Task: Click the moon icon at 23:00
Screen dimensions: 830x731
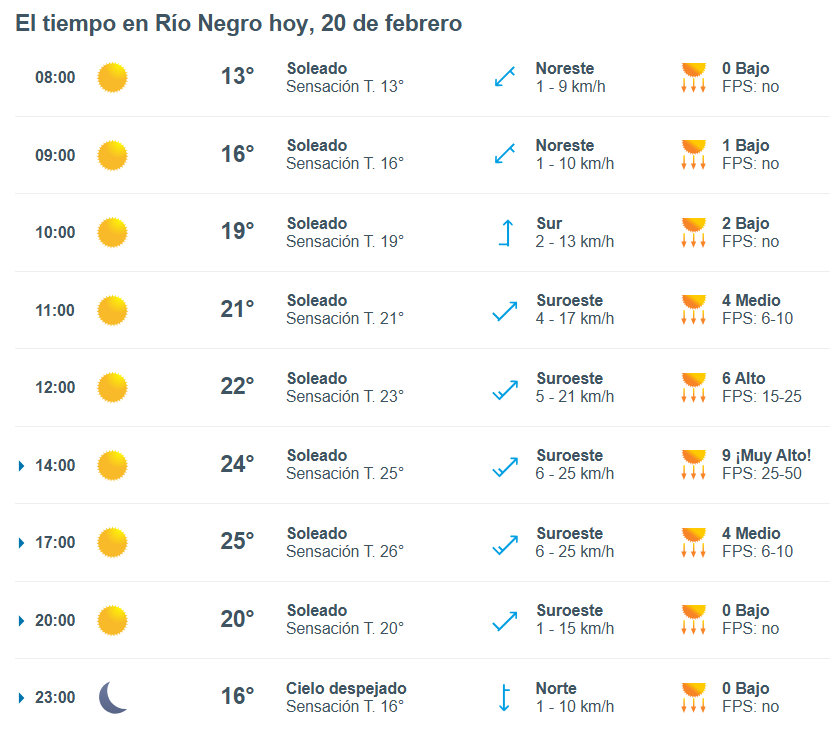Action: 112,697
